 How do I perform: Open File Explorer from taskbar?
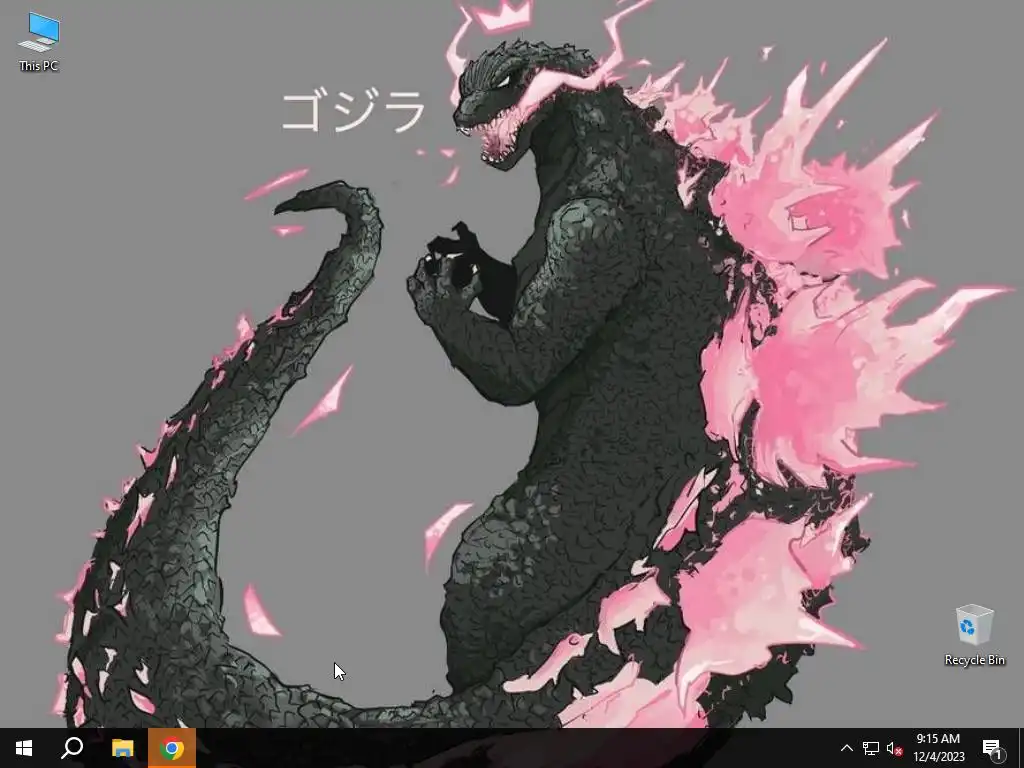[x=122, y=748]
